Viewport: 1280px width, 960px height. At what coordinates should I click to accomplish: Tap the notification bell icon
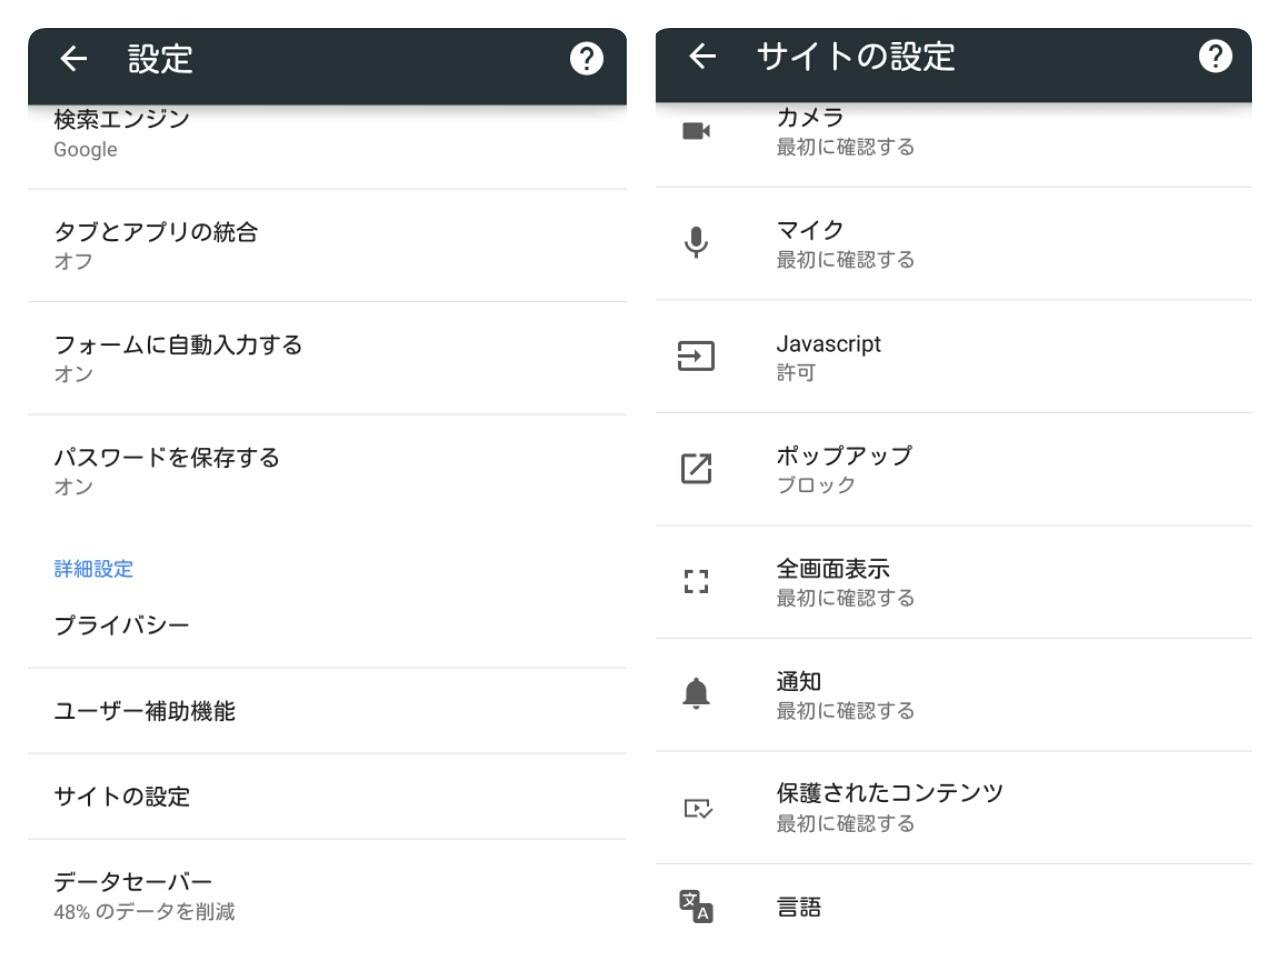[696, 693]
